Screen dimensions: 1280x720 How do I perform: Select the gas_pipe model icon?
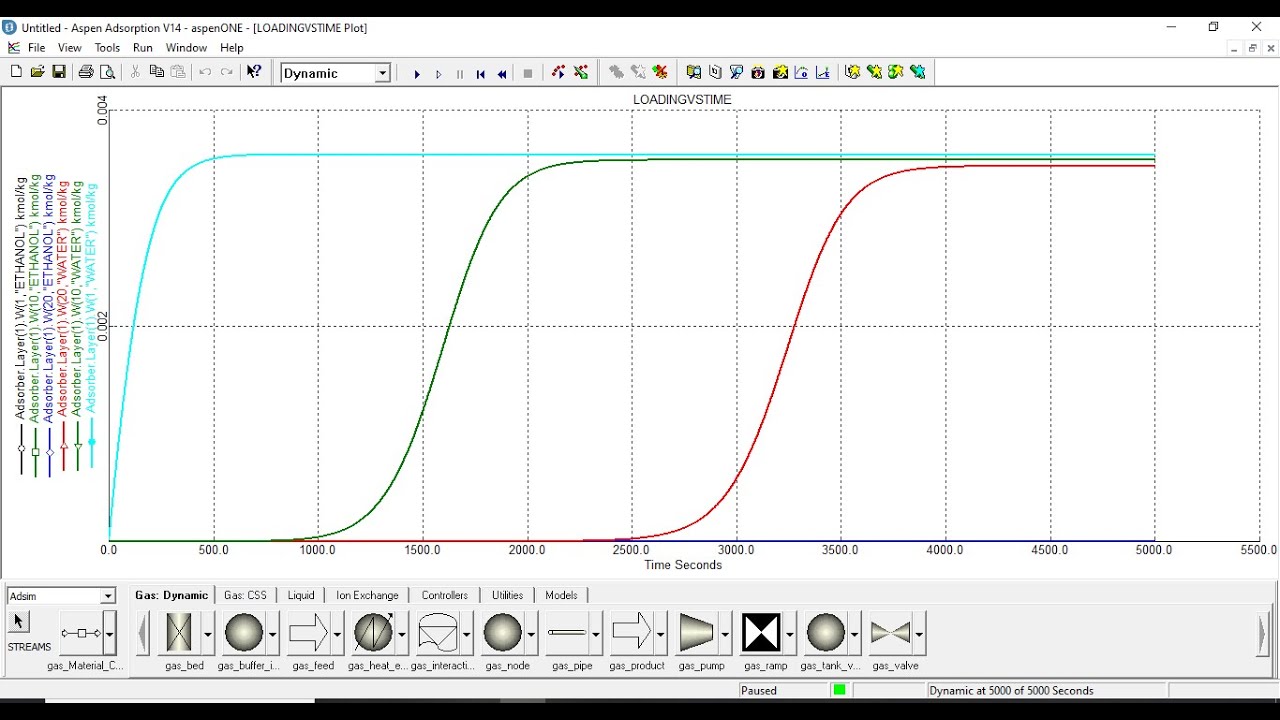point(567,632)
